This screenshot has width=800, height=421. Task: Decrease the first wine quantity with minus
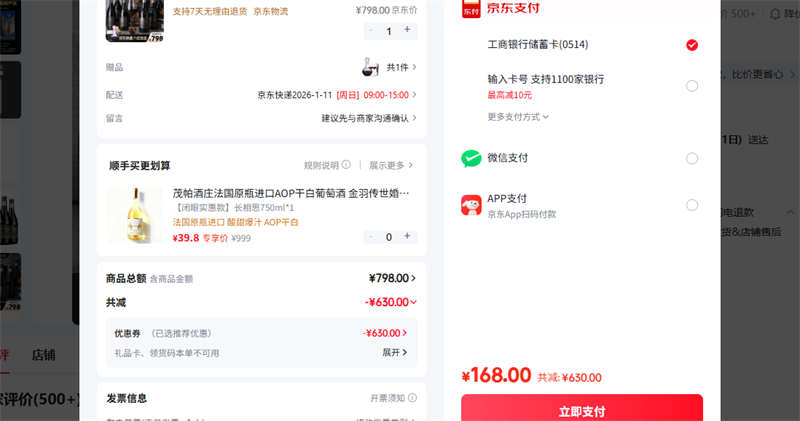pos(372,30)
